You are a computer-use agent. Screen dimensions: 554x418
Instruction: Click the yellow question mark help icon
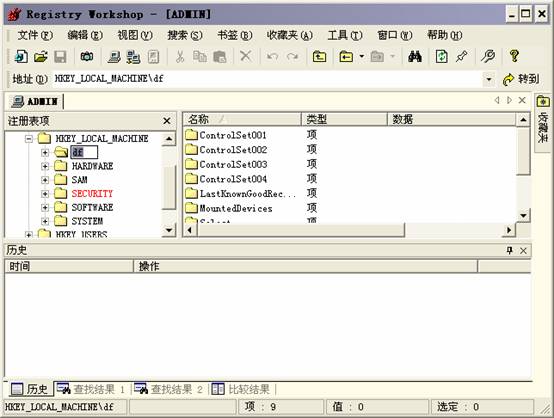514,56
